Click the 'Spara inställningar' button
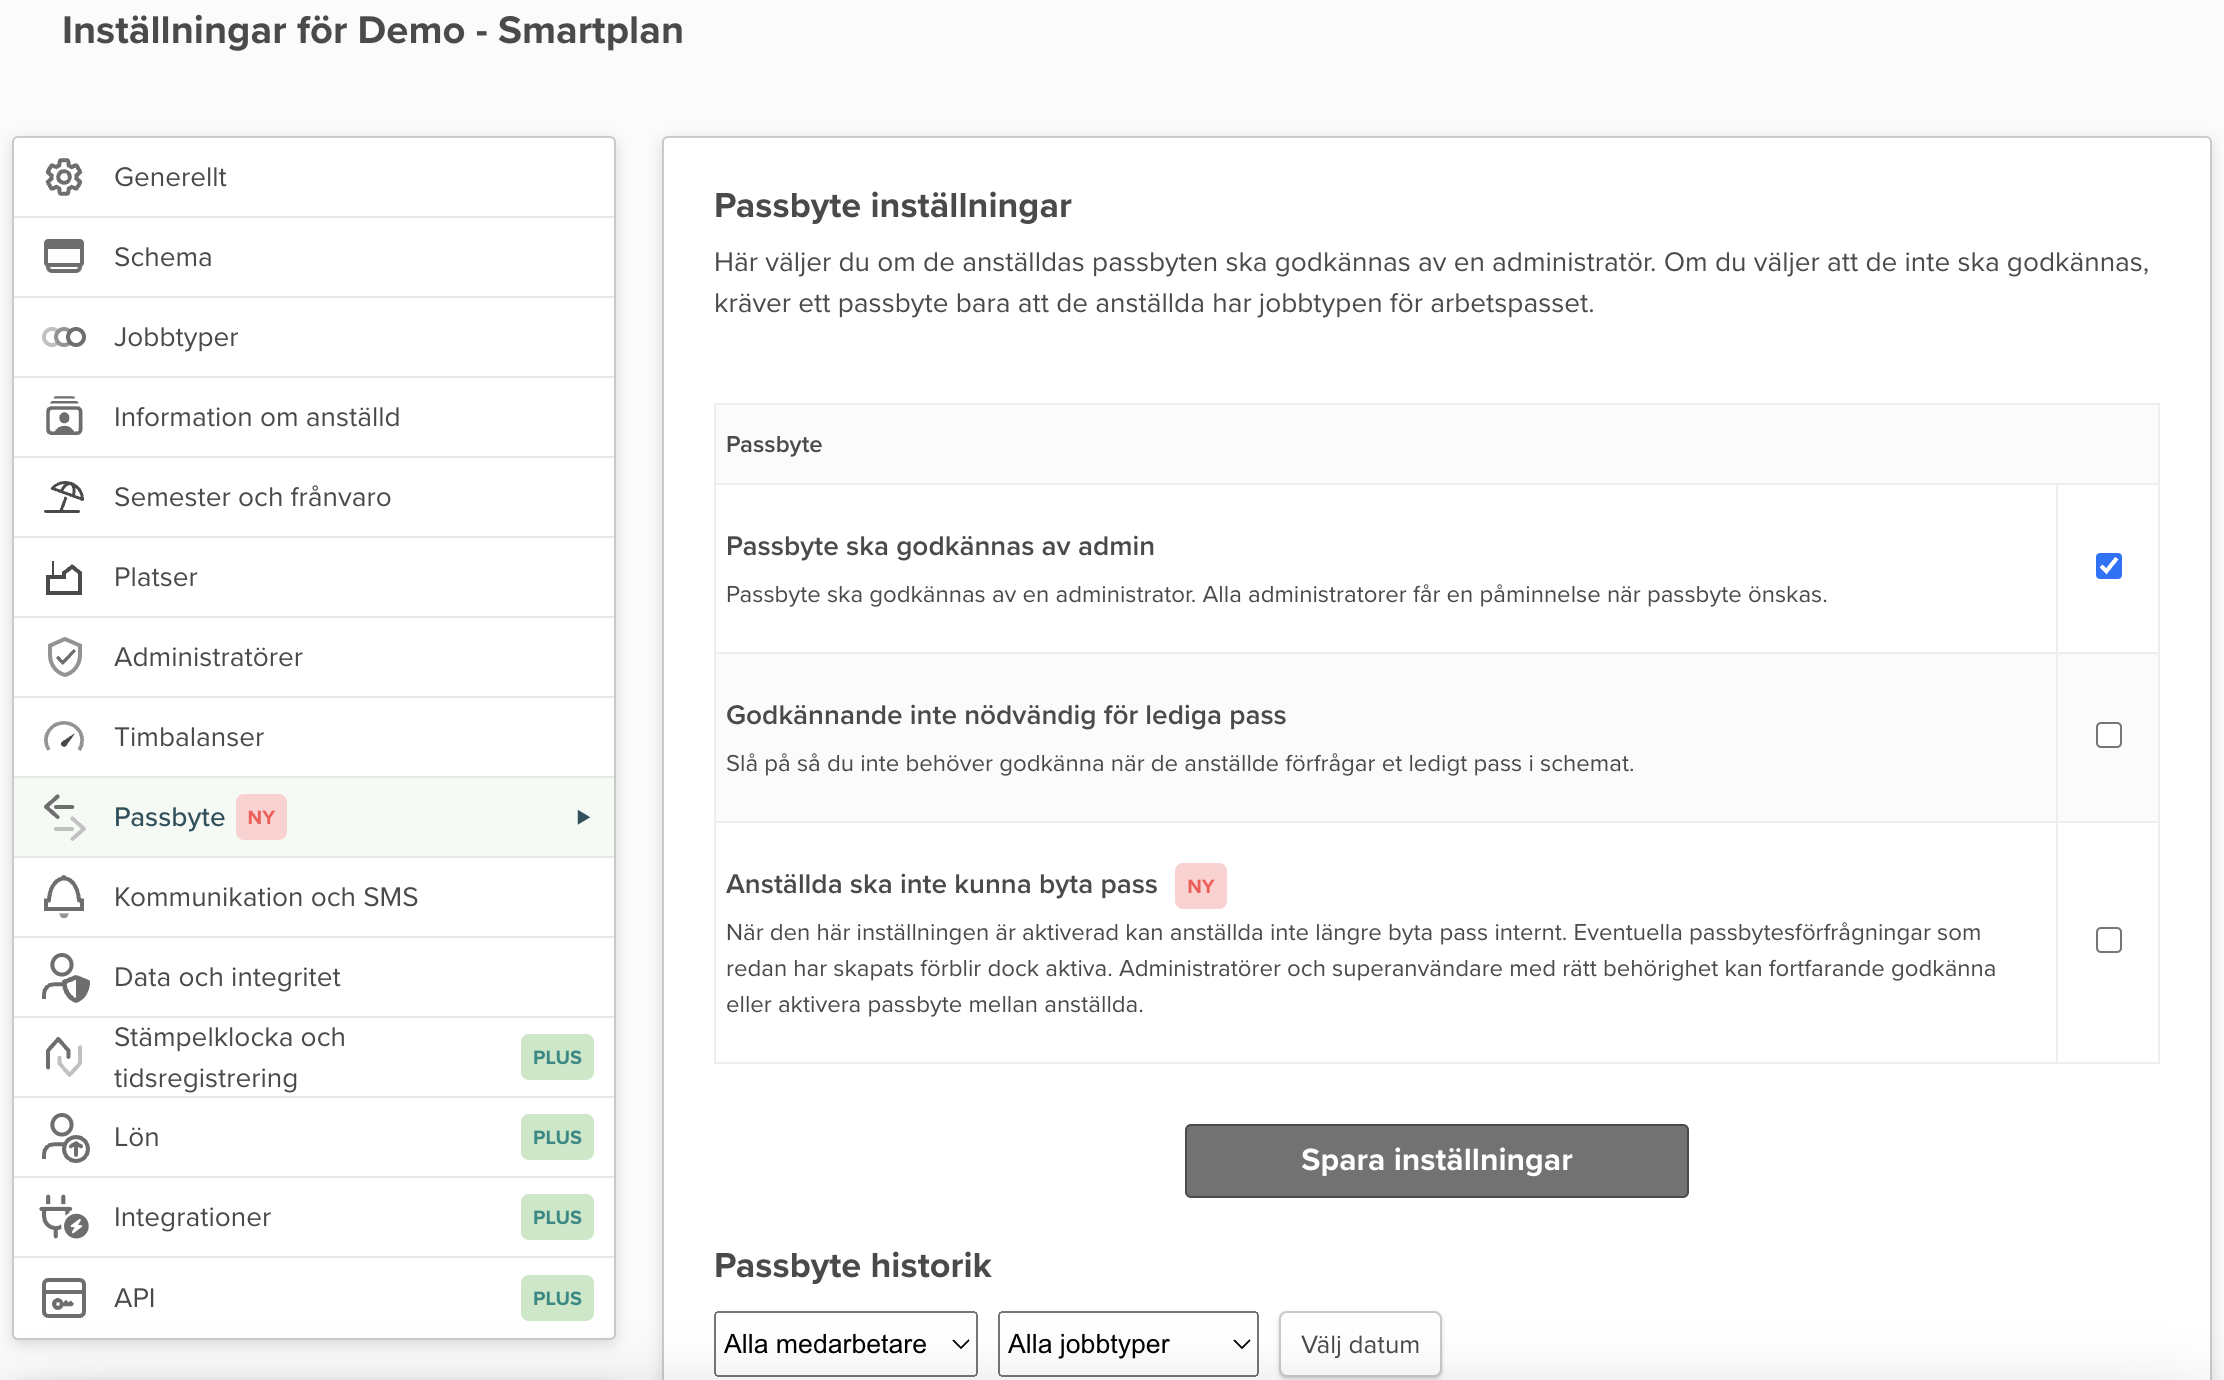The image size is (2224, 1380). (x=1436, y=1160)
